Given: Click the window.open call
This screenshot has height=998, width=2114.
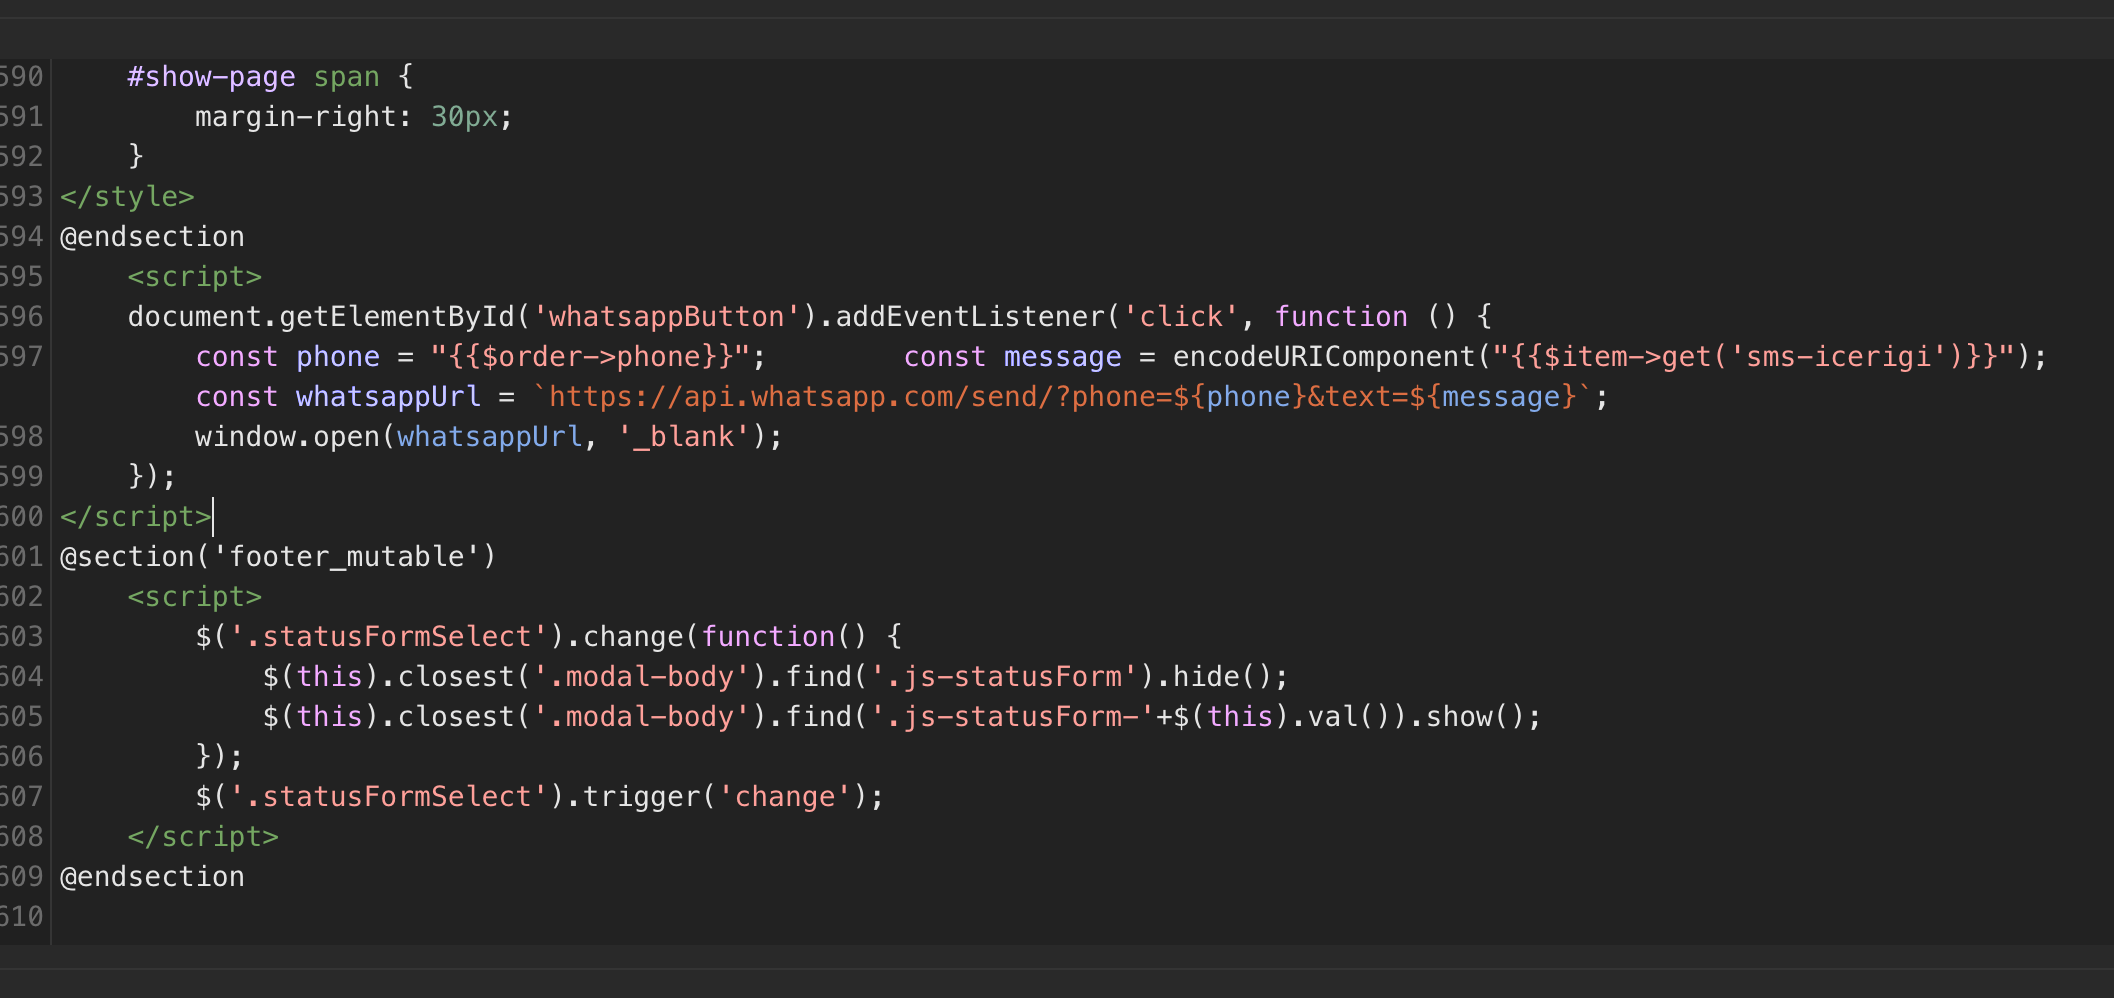Looking at the screenshot, I should tap(287, 437).
